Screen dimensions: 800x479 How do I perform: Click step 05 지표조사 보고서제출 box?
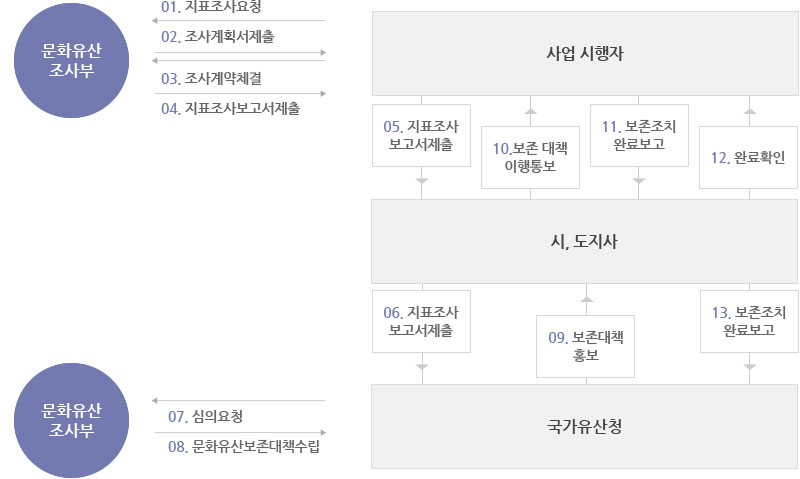421,135
